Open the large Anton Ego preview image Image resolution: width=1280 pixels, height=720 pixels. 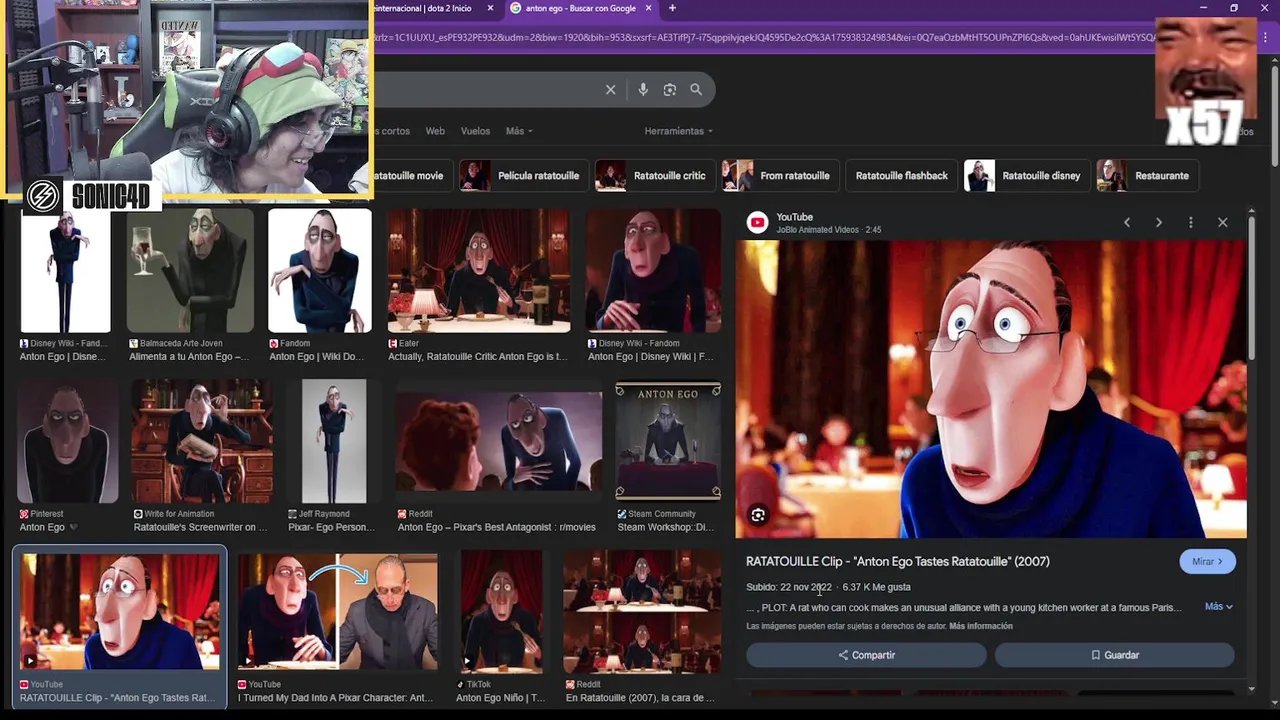point(991,389)
